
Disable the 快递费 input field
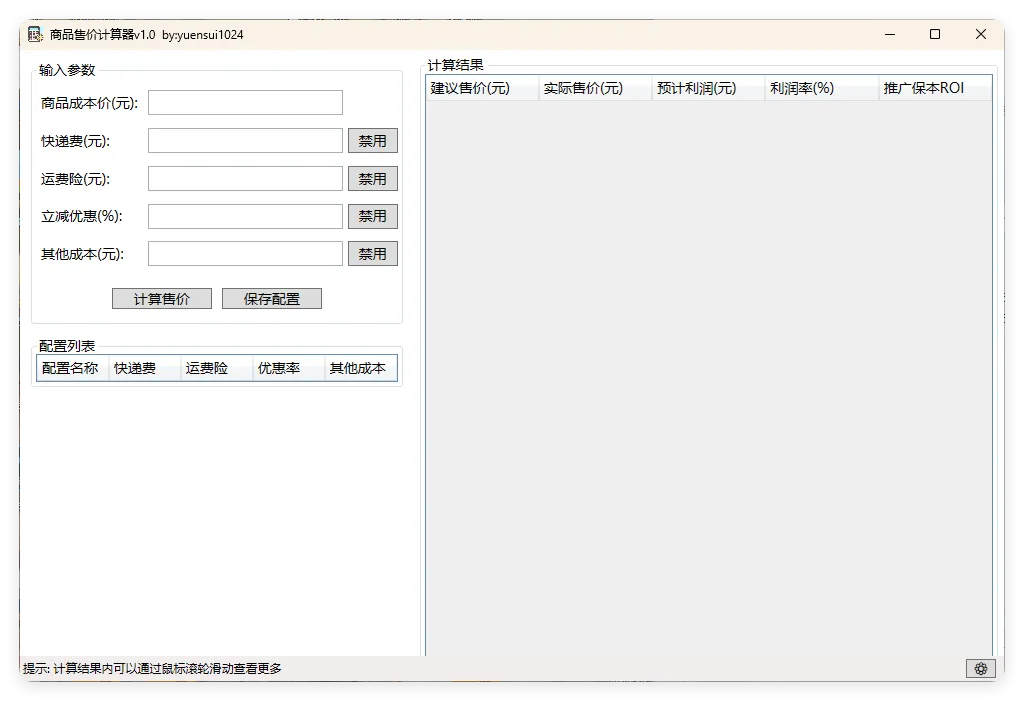(372, 140)
